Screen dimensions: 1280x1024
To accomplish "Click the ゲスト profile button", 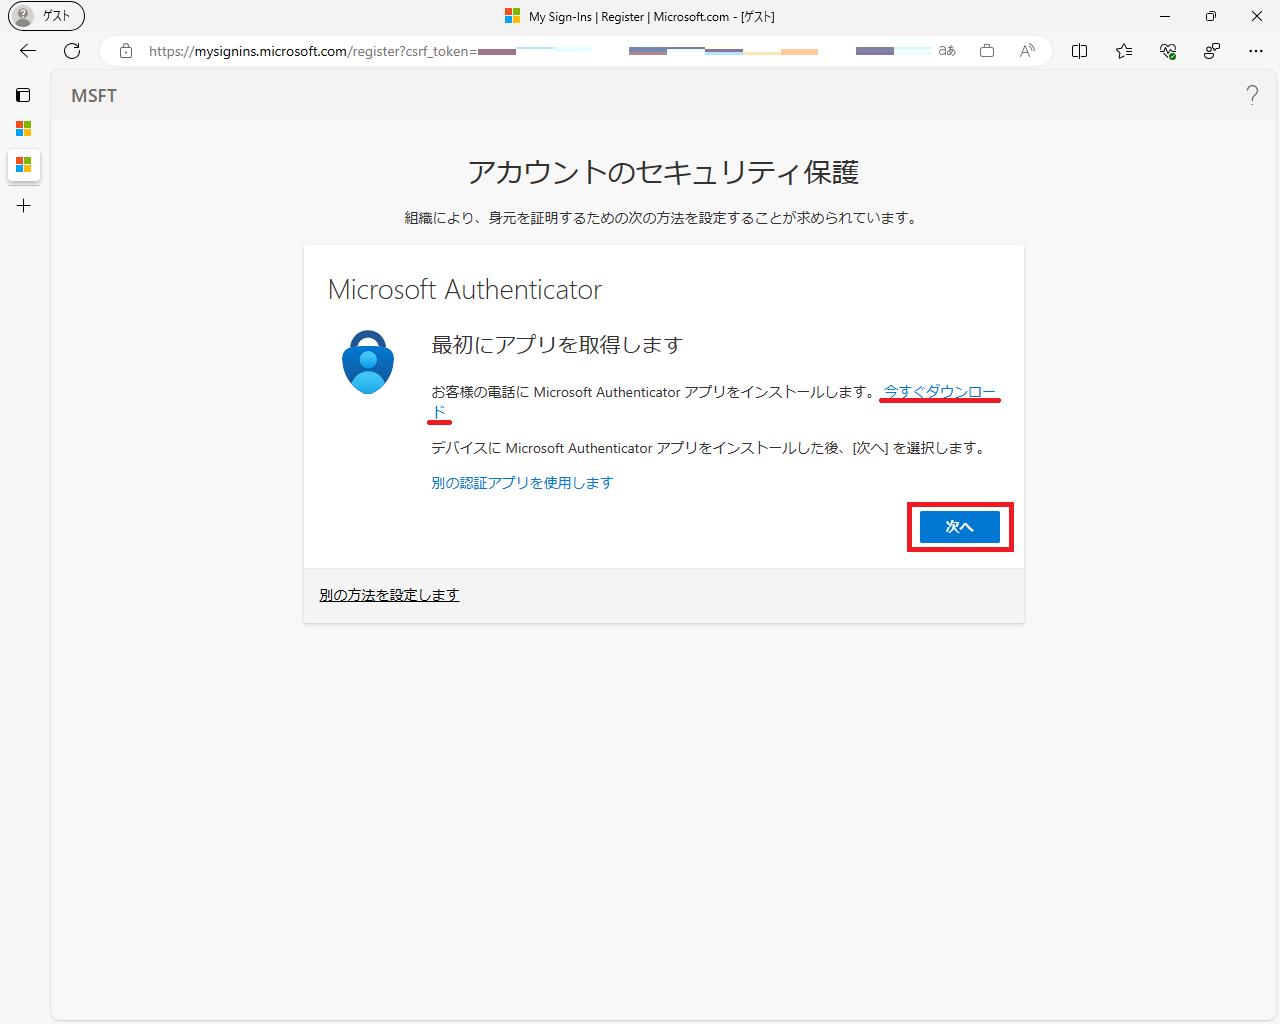I will (x=46, y=16).
